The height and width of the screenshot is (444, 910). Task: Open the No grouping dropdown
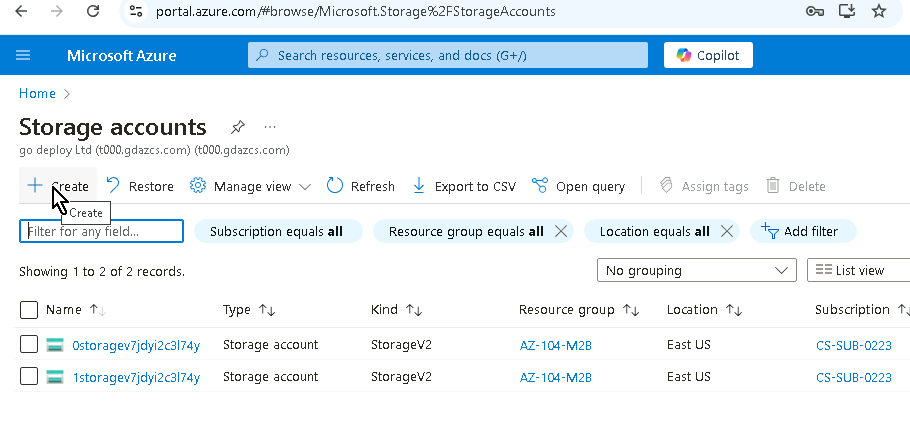(x=696, y=270)
